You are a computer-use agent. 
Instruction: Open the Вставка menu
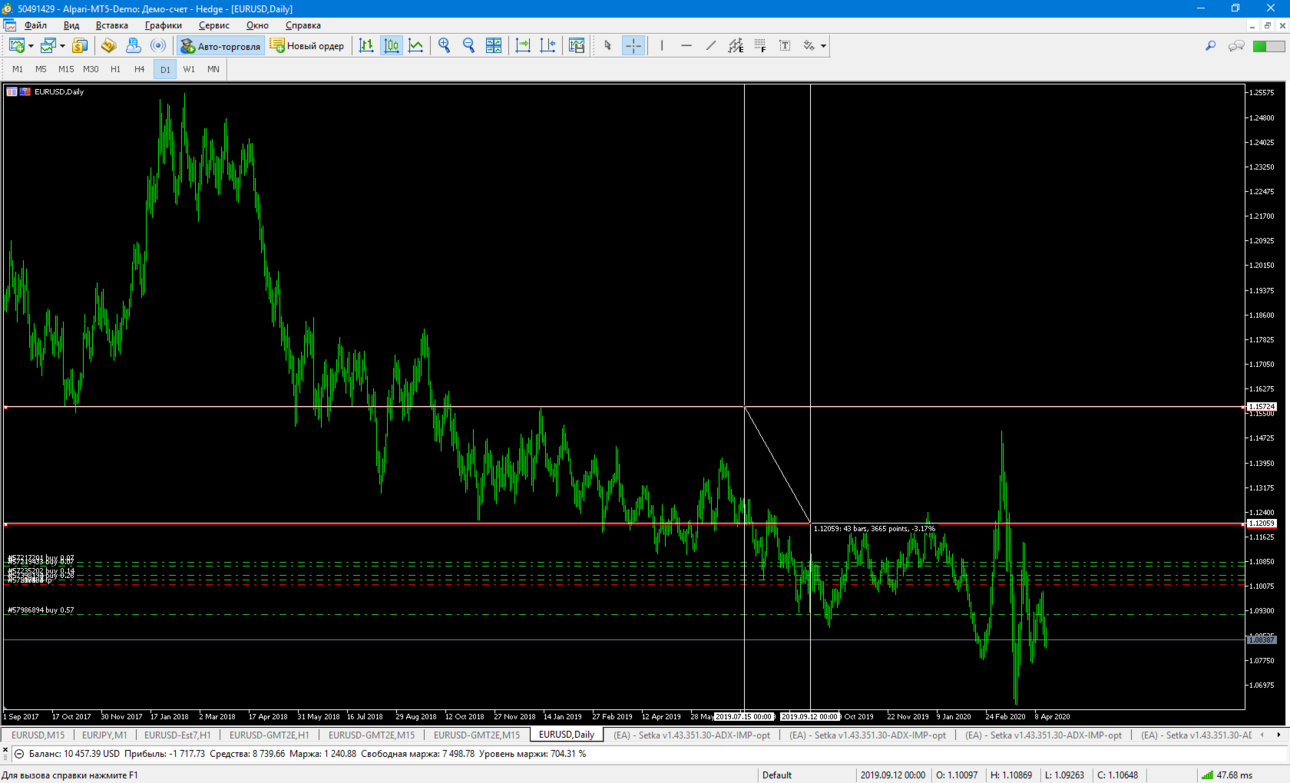pos(112,25)
